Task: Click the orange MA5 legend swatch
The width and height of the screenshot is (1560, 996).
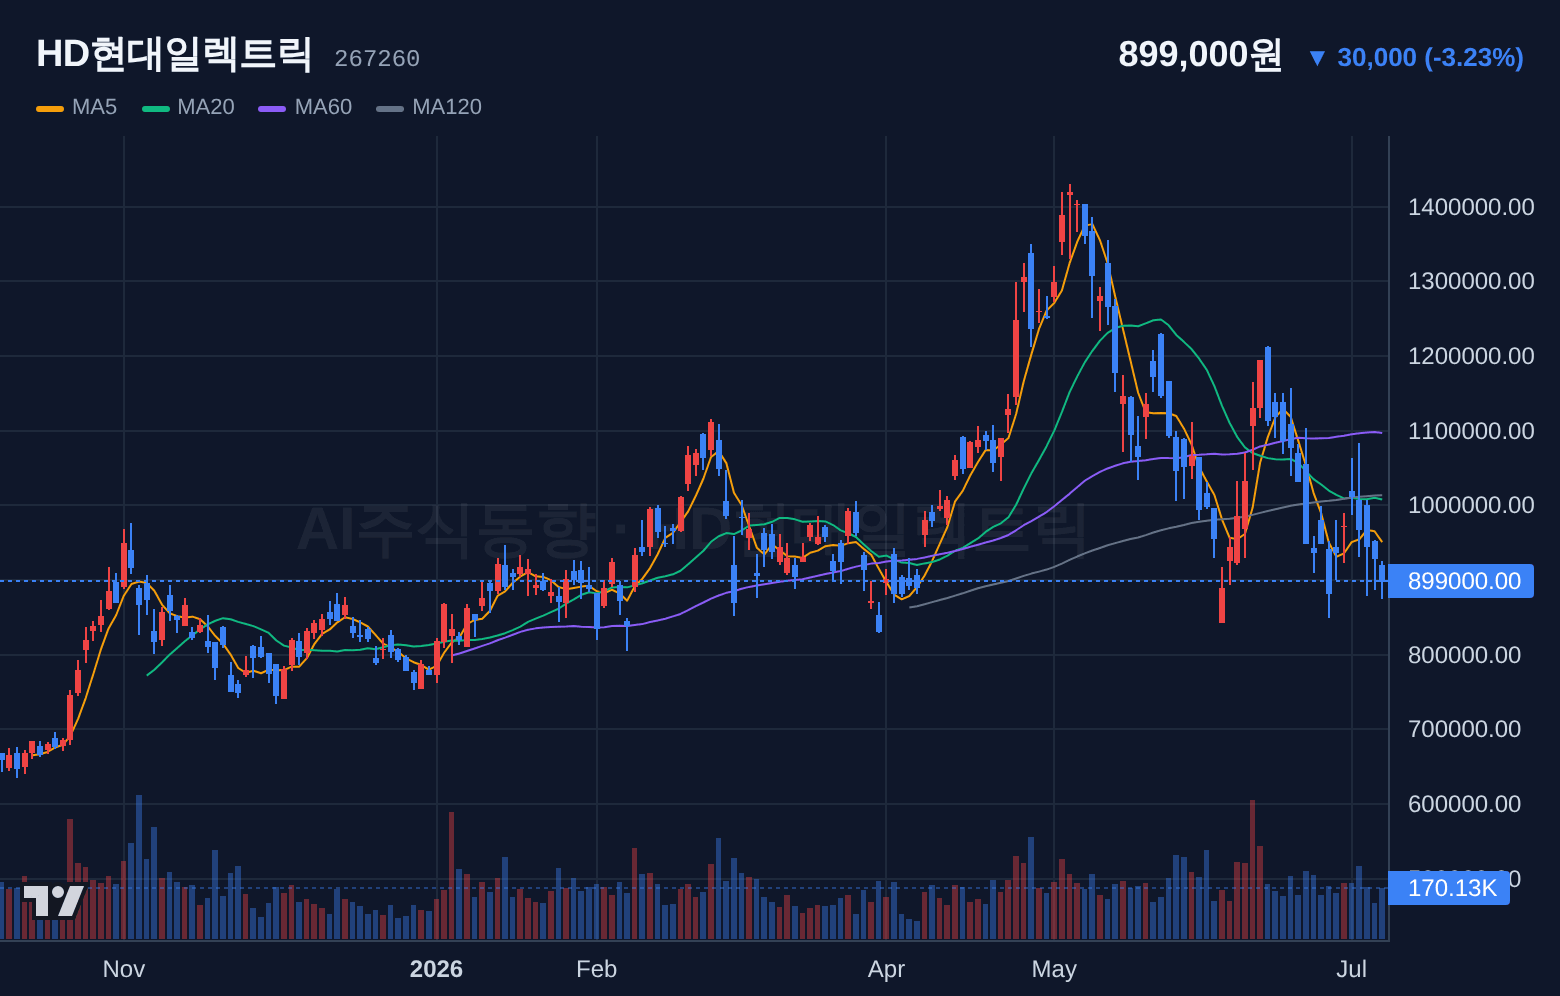Action: tap(50, 108)
